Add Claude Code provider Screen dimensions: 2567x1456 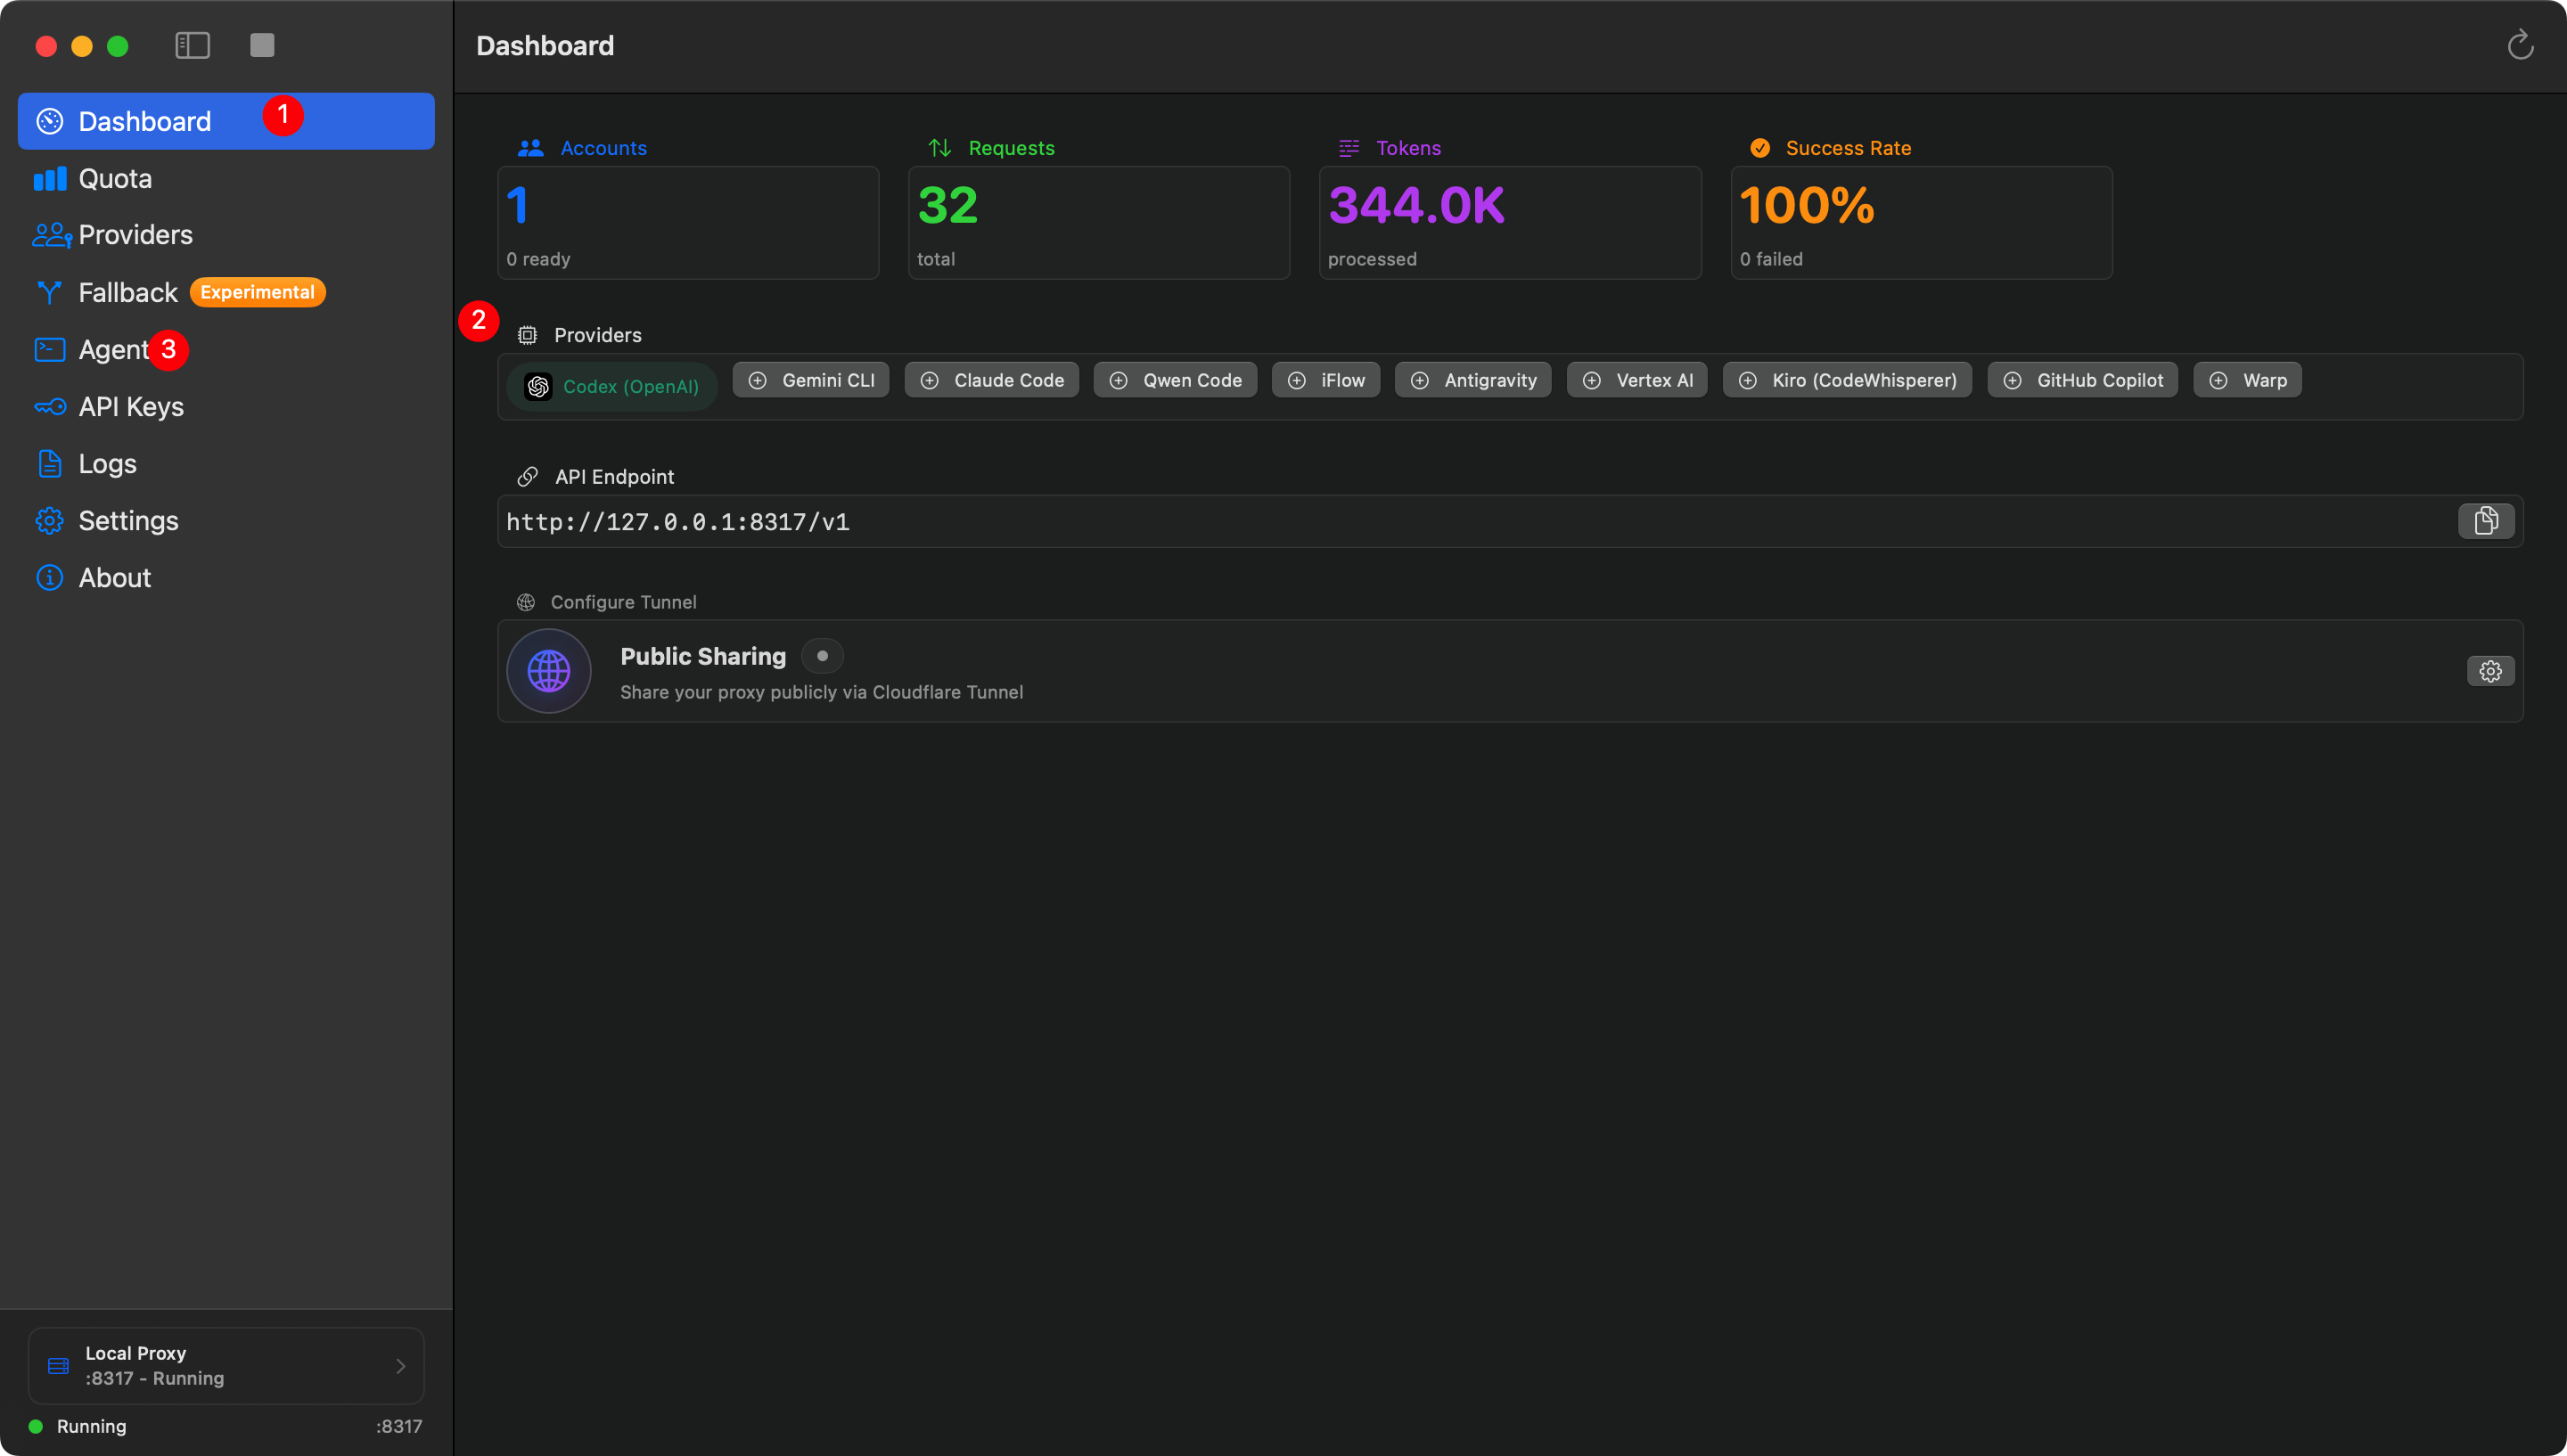pyautogui.click(x=991, y=380)
